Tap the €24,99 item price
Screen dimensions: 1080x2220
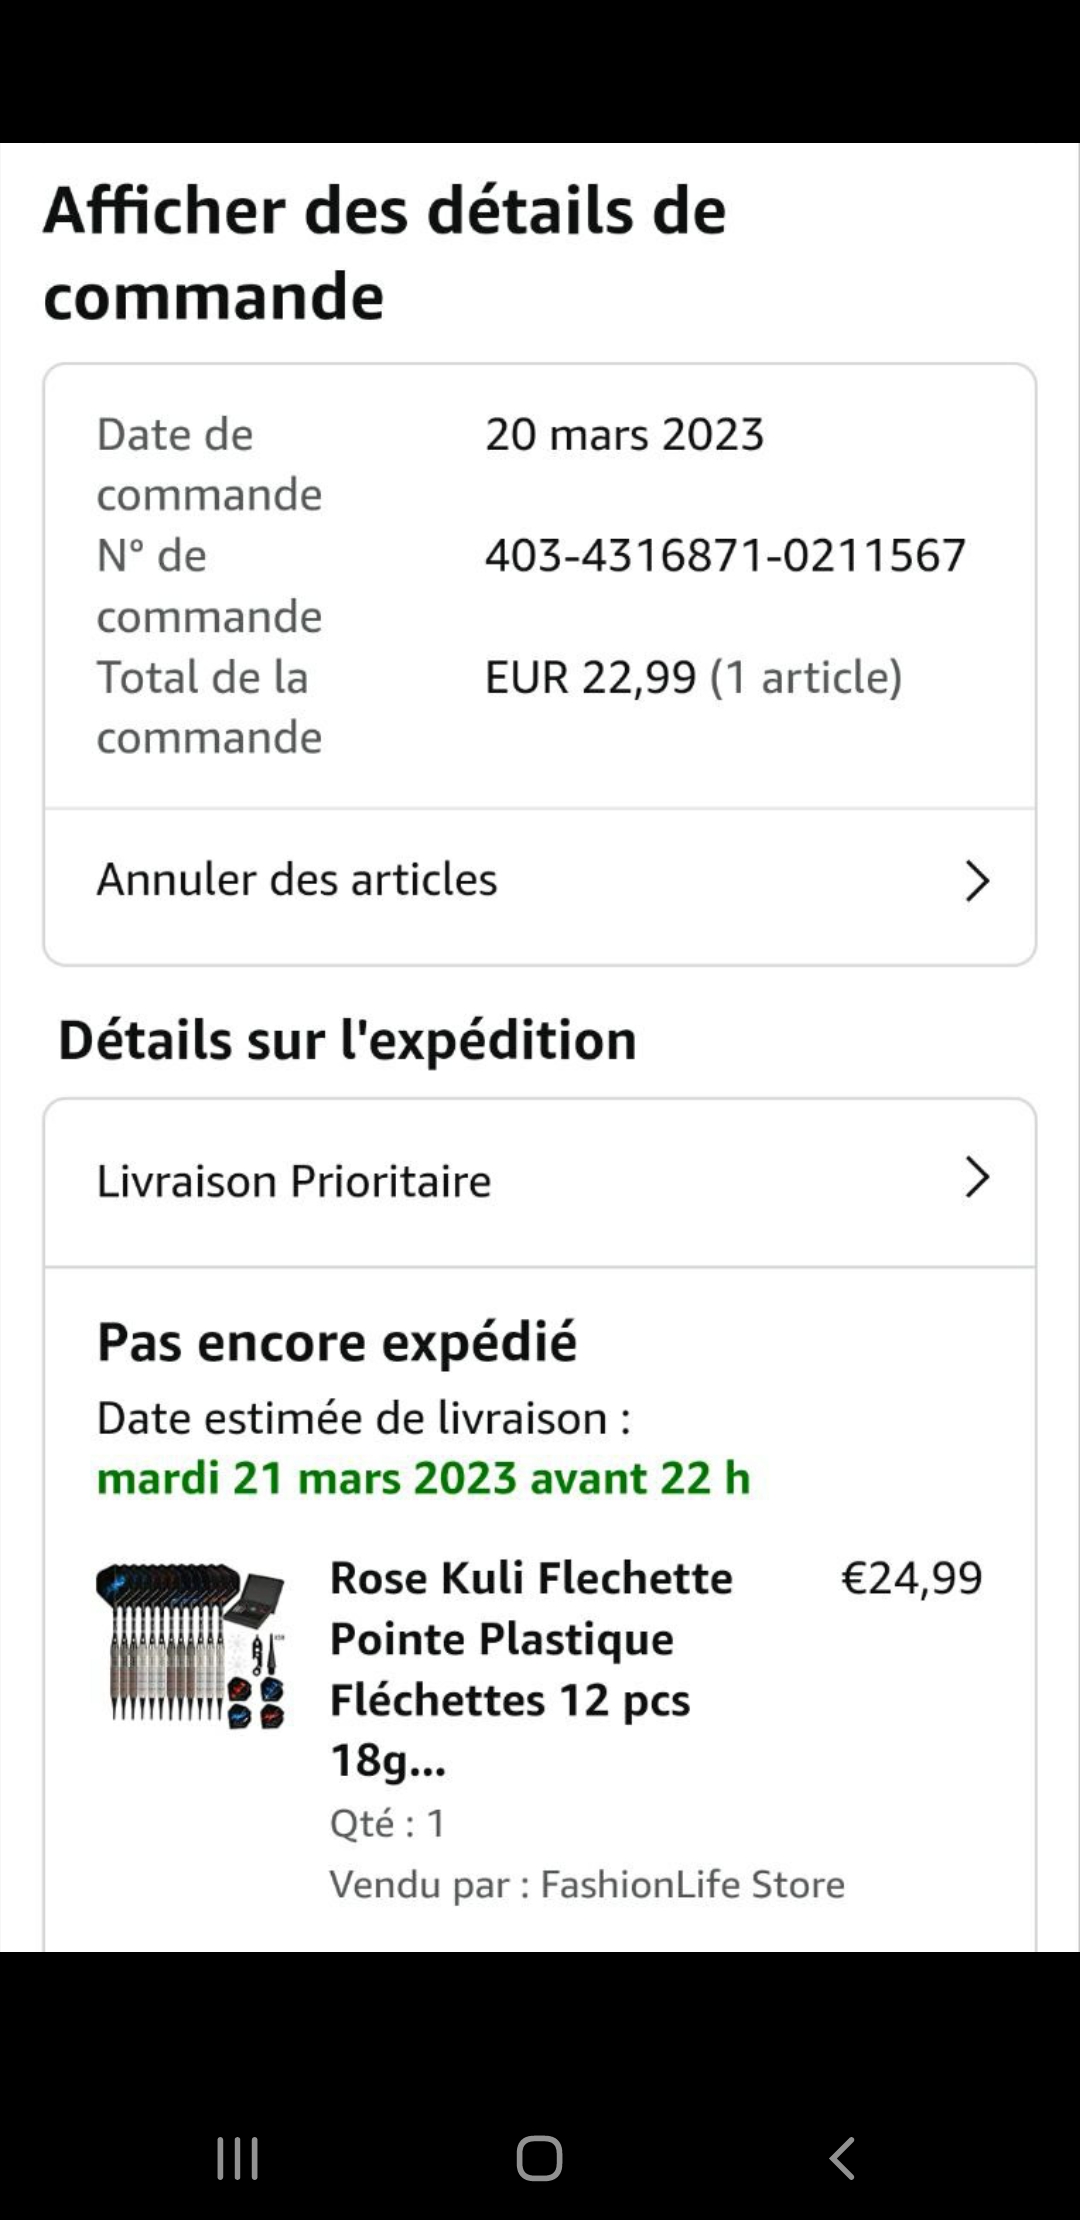point(911,1578)
